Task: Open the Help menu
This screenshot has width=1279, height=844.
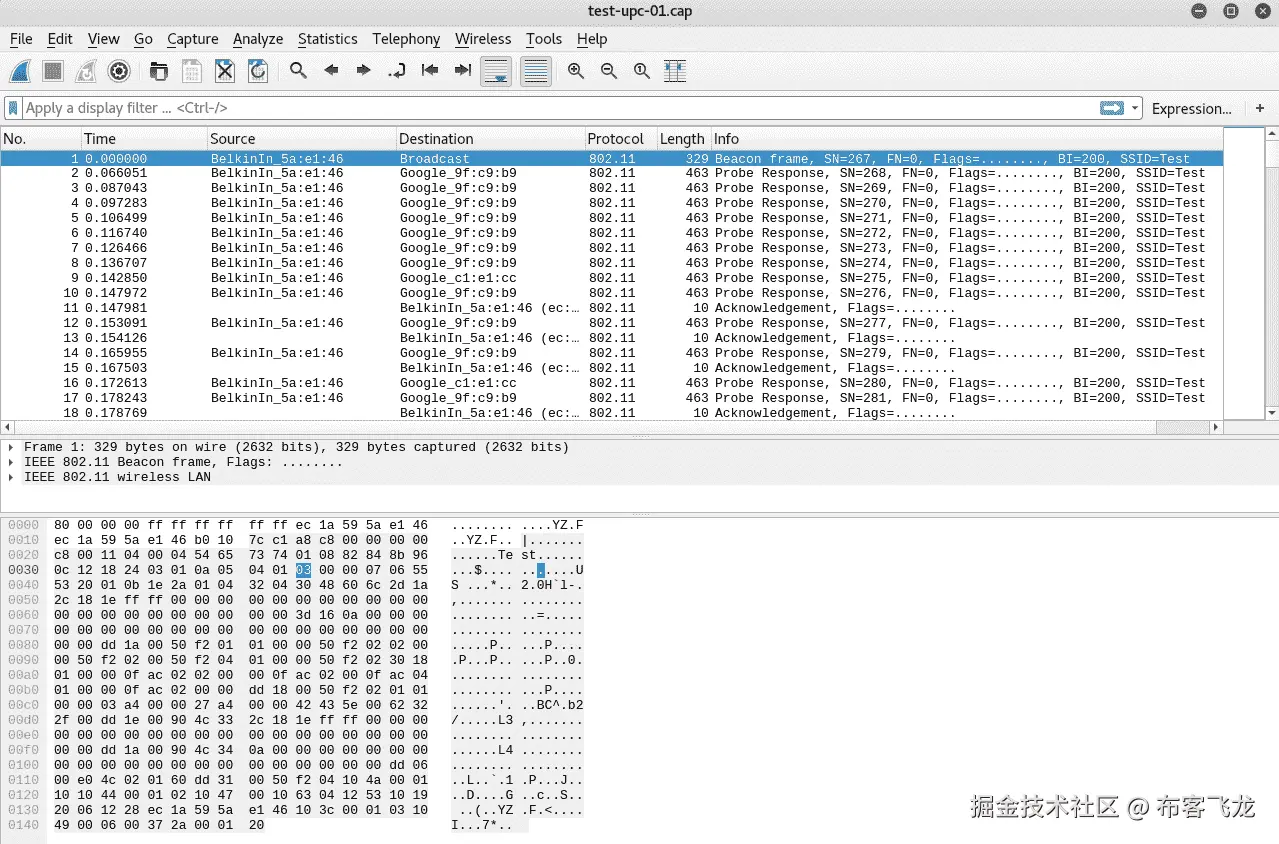Action: pyautogui.click(x=592, y=38)
